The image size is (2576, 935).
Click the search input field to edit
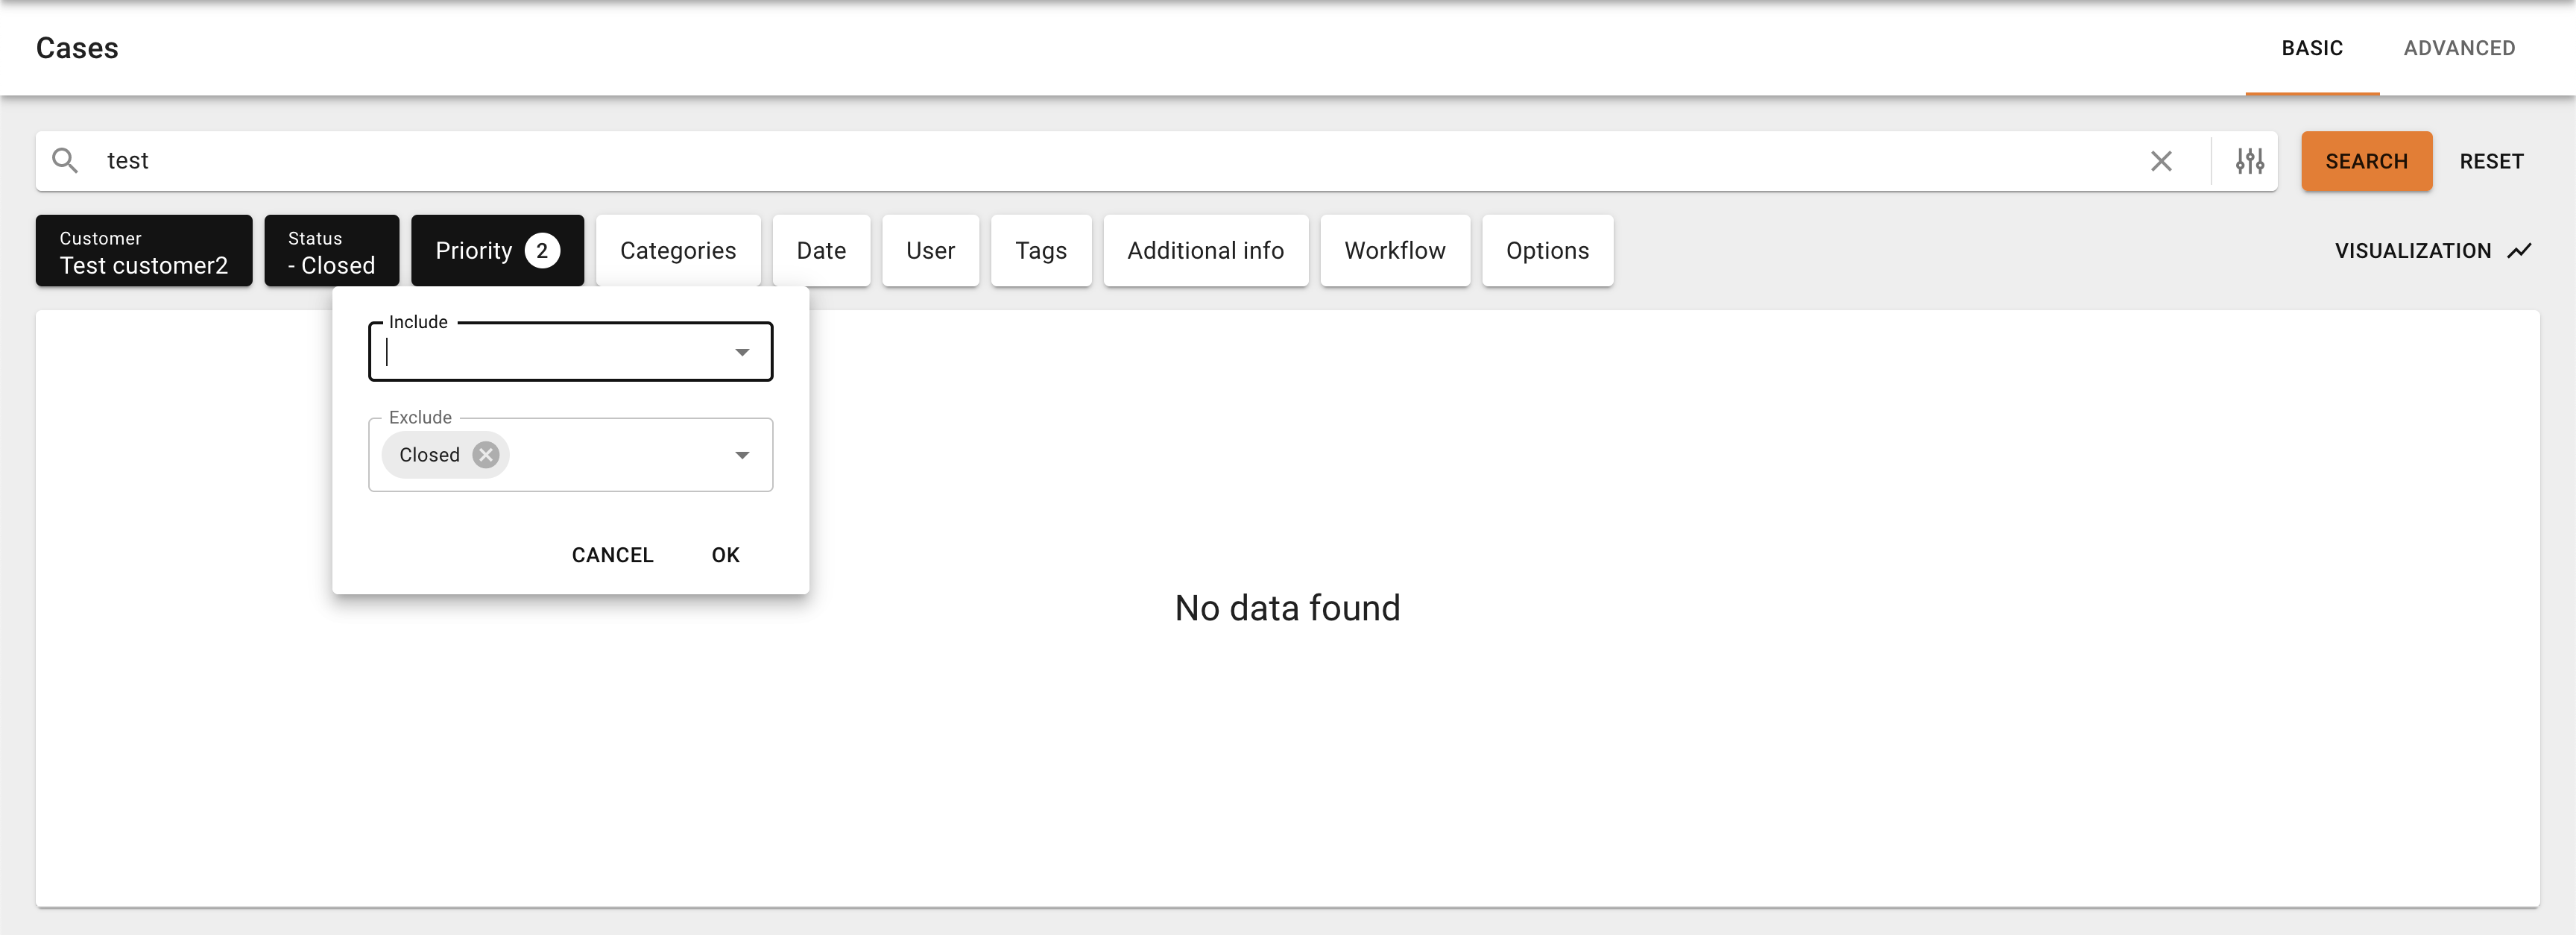tap(1122, 160)
